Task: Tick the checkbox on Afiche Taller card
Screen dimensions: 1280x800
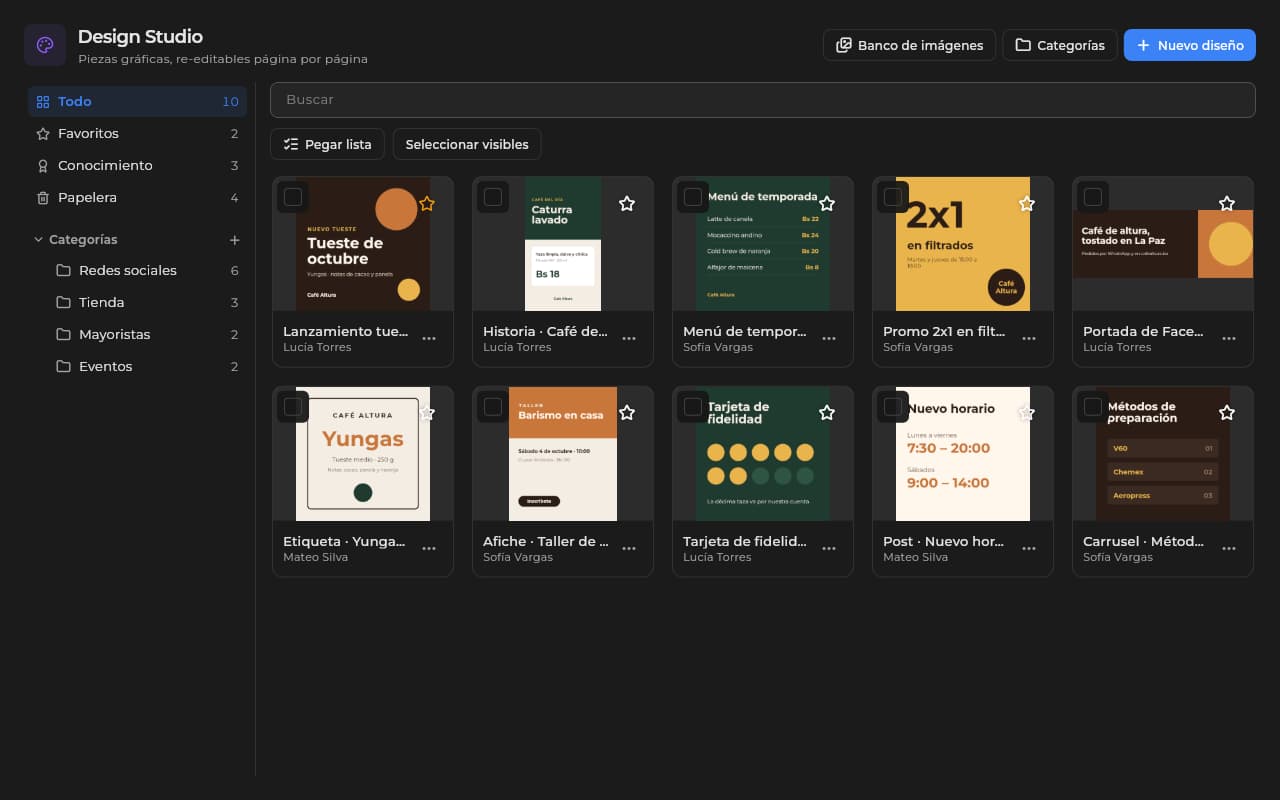Action: coord(493,407)
